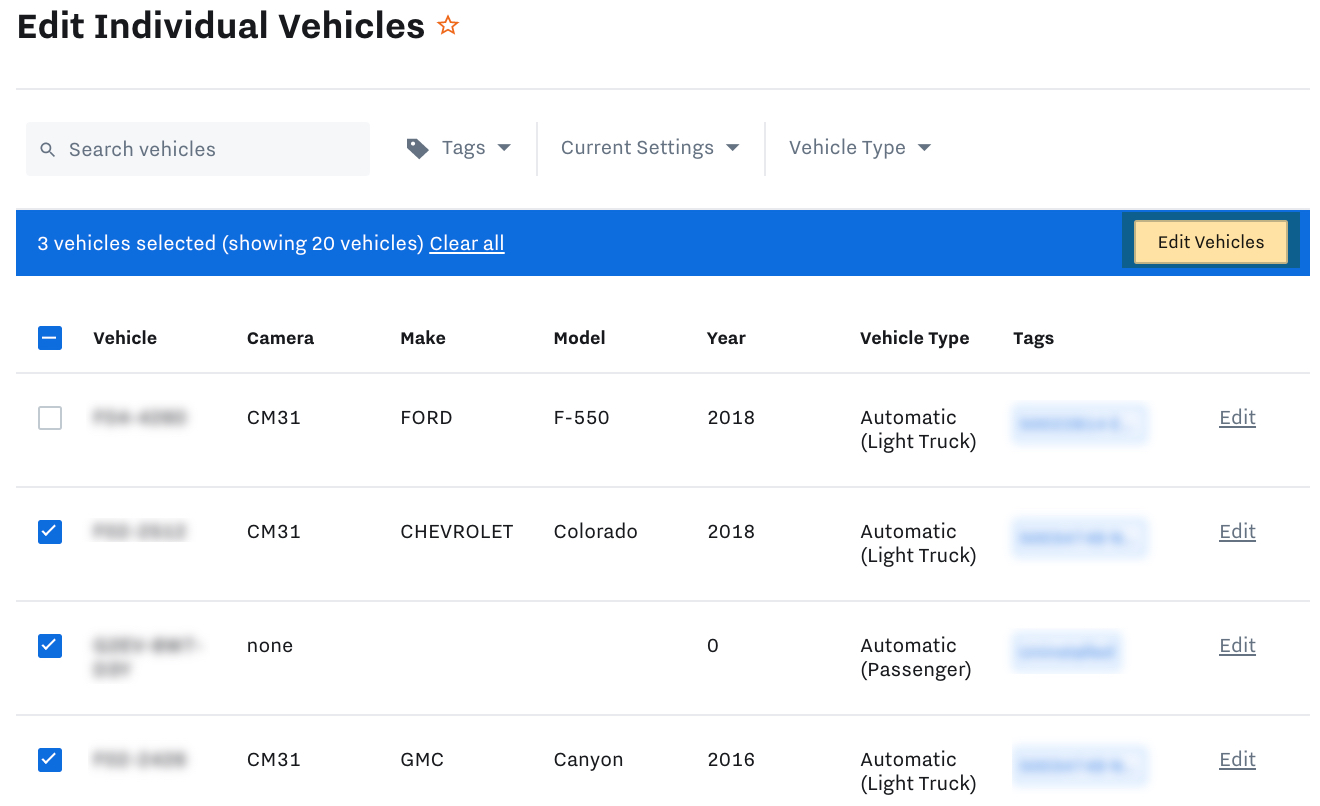The image size is (1320, 806).
Task: Check the FORD F-550 row checkbox
Action: click(x=50, y=418)
